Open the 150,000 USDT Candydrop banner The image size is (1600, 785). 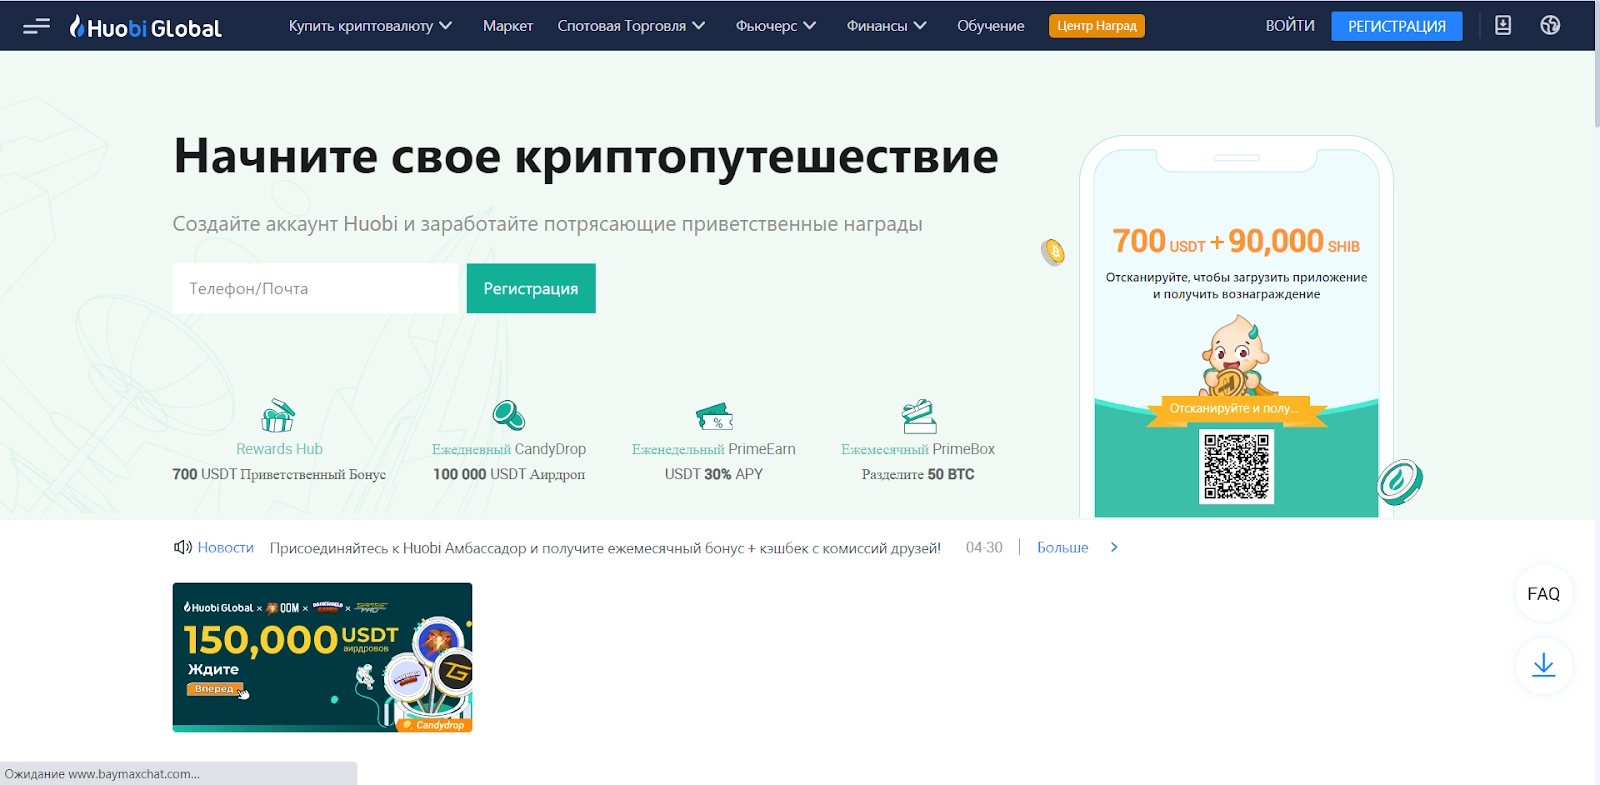tap(322, 657)
